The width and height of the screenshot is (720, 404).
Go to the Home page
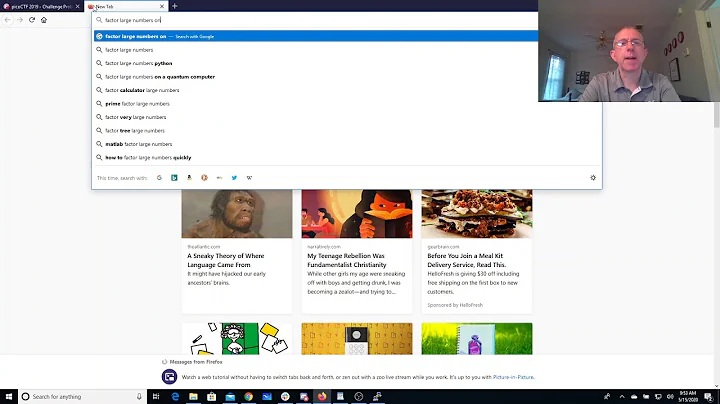(44, 20)
